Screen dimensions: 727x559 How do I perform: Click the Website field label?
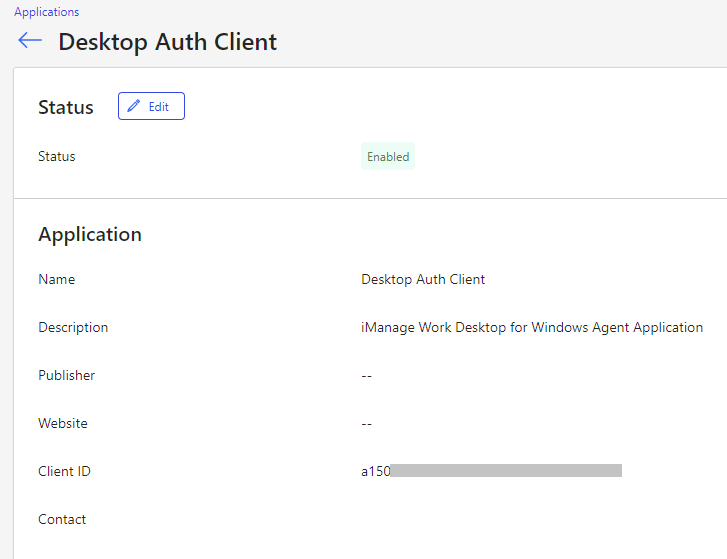(63, 424)
